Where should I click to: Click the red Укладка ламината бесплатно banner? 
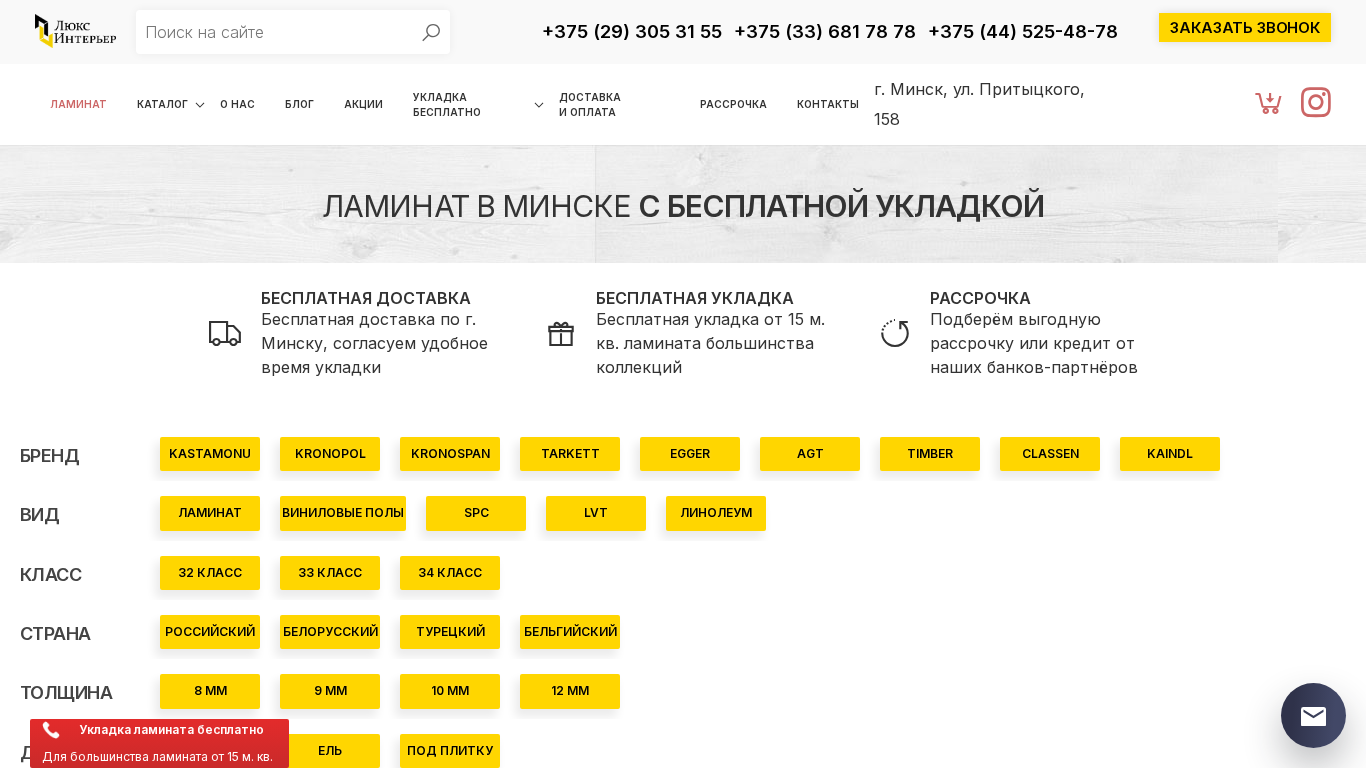point(159,743)
